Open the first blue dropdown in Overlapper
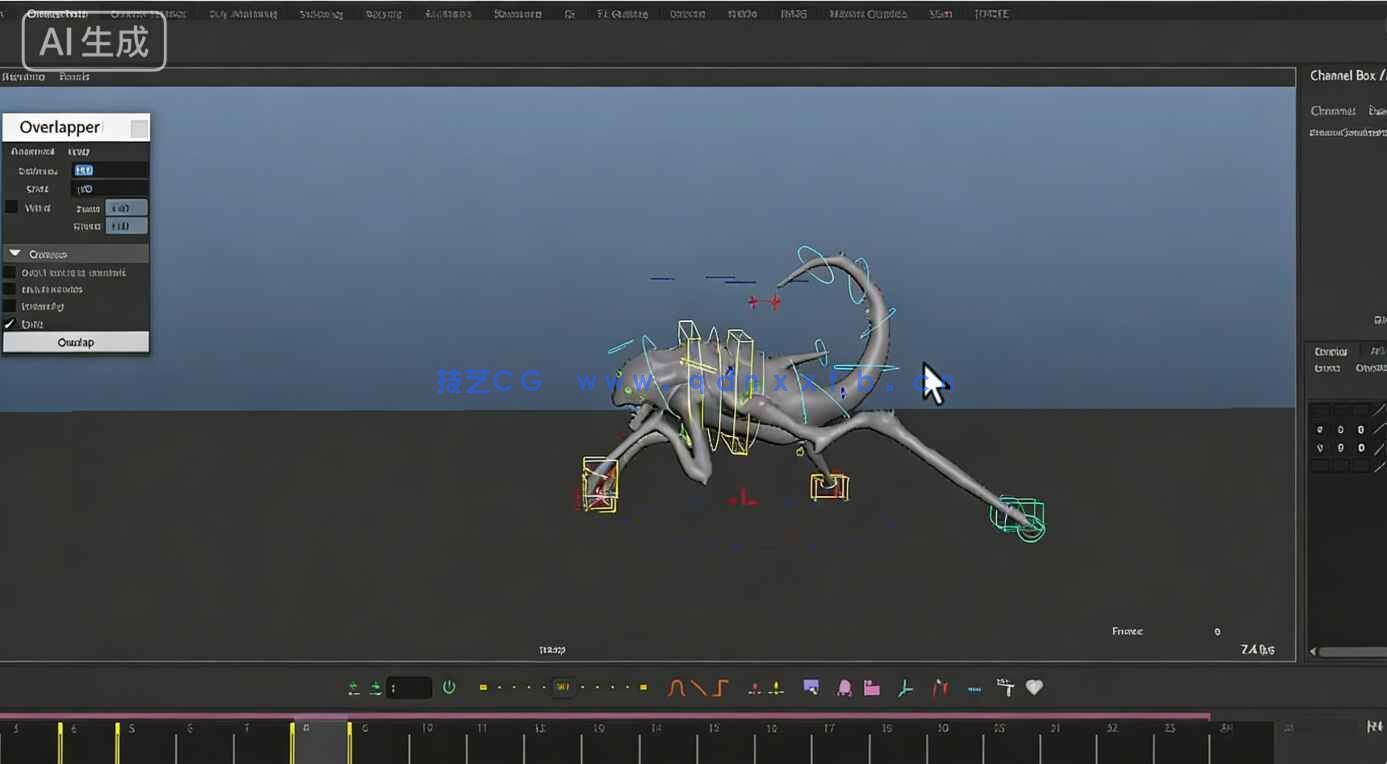This screenshot has width=1387, height=764. pyautogui.click(x=126, y=208)
